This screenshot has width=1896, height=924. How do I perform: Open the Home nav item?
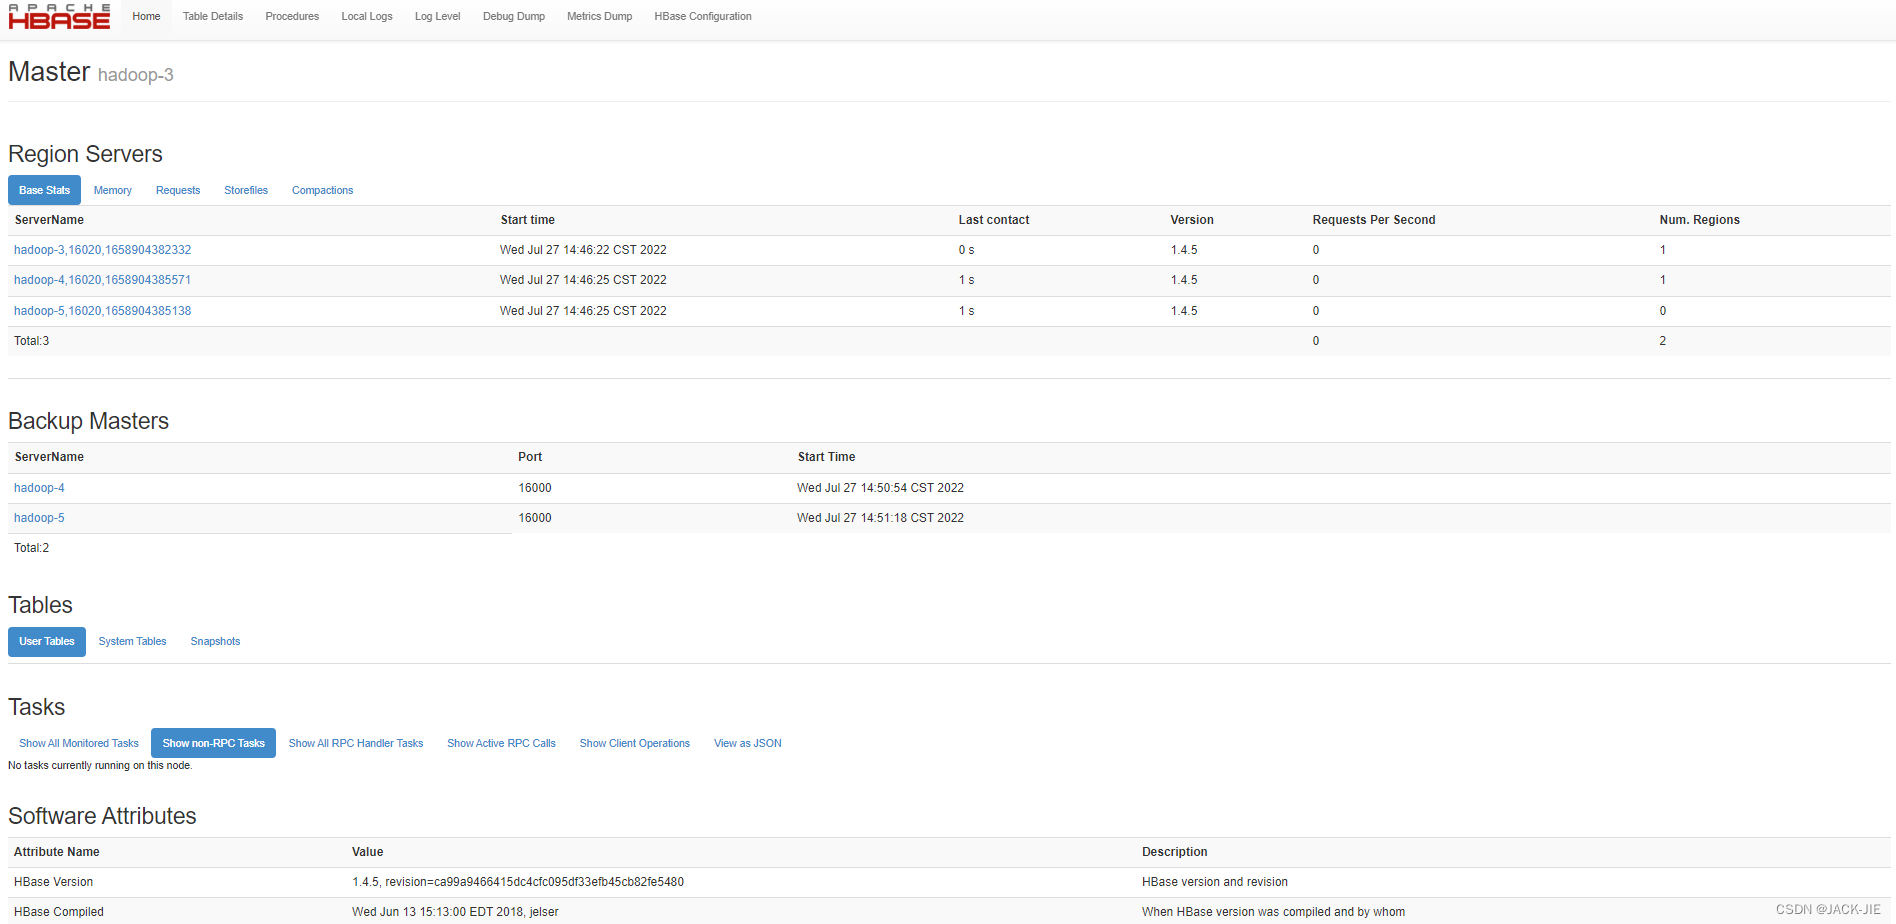pyautogui.click(x=146, y=16)
